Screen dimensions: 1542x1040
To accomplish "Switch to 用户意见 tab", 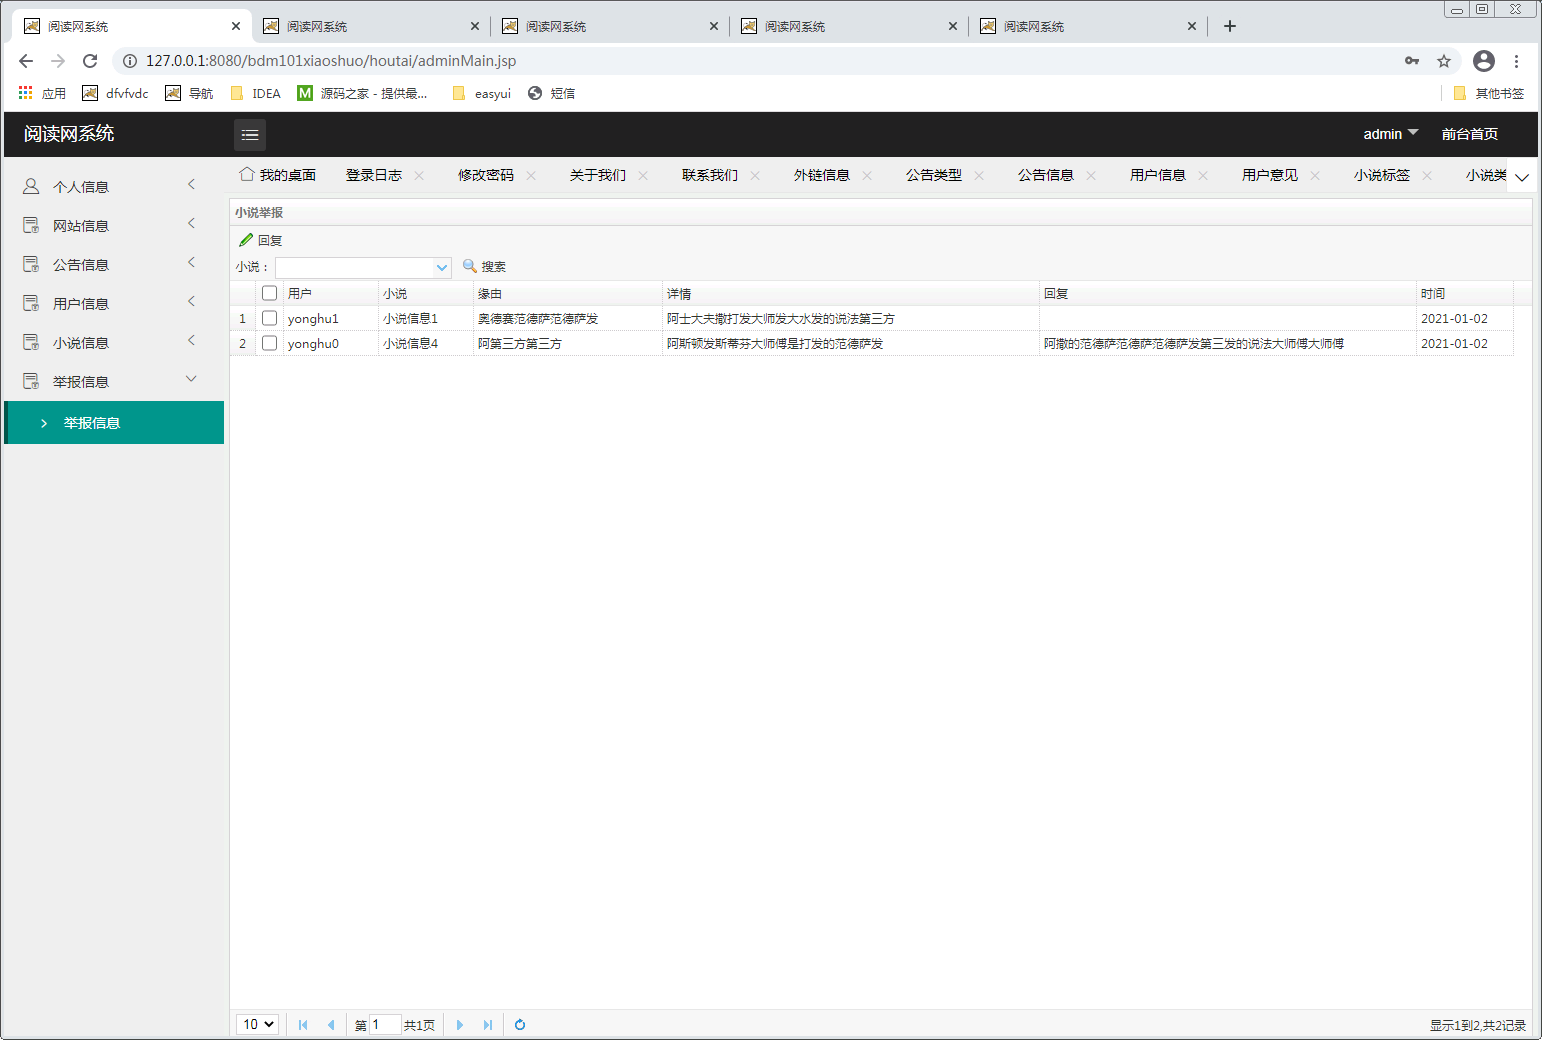I will (1270, 175).
